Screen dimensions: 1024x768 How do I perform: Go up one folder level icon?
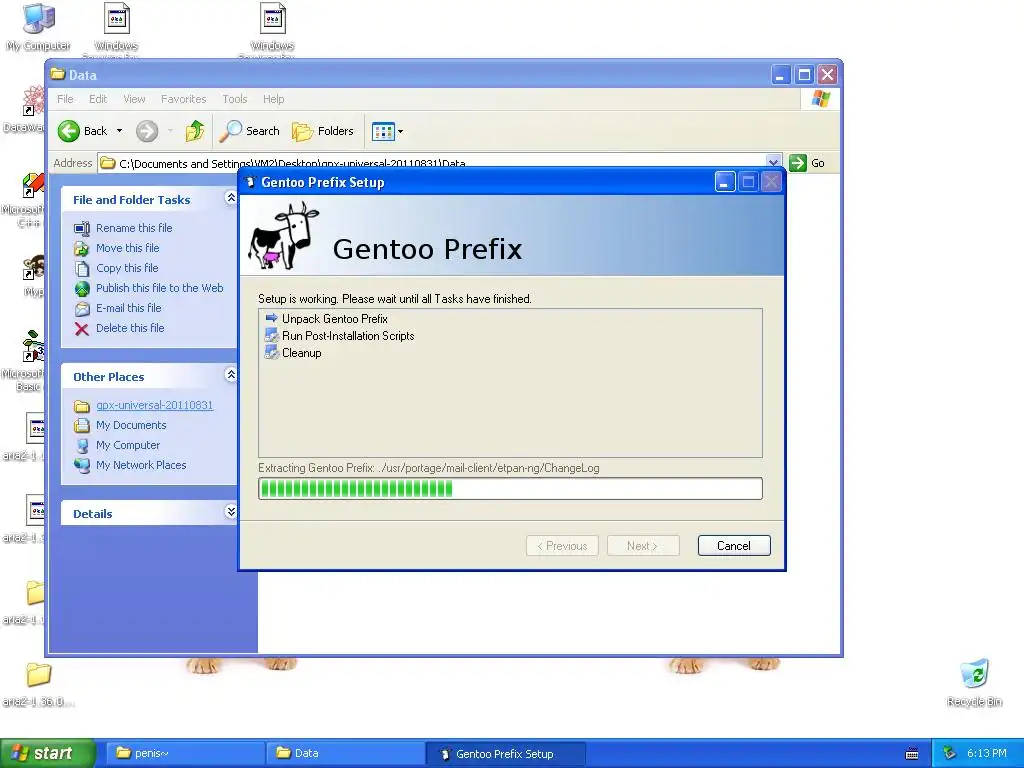pos(195,131)
